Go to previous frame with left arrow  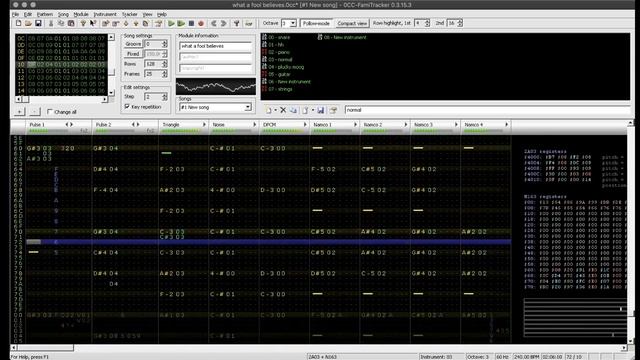[213, 24]
